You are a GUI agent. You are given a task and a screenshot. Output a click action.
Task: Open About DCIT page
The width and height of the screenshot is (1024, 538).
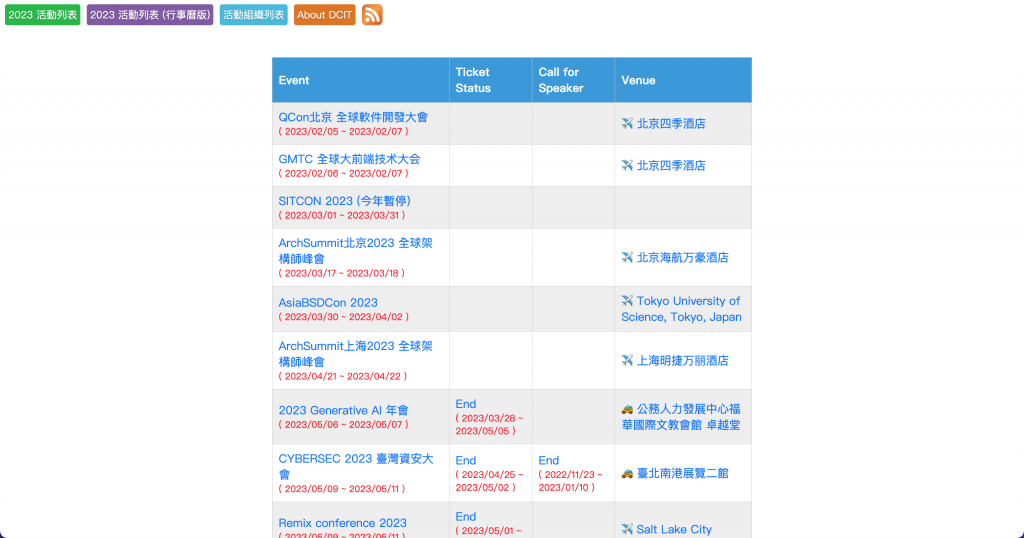click(325, 14)
